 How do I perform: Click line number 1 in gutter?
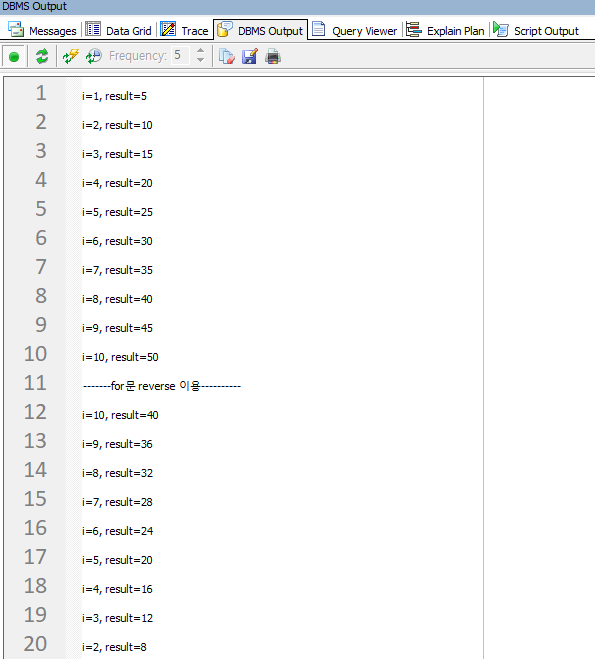point(41,93)
